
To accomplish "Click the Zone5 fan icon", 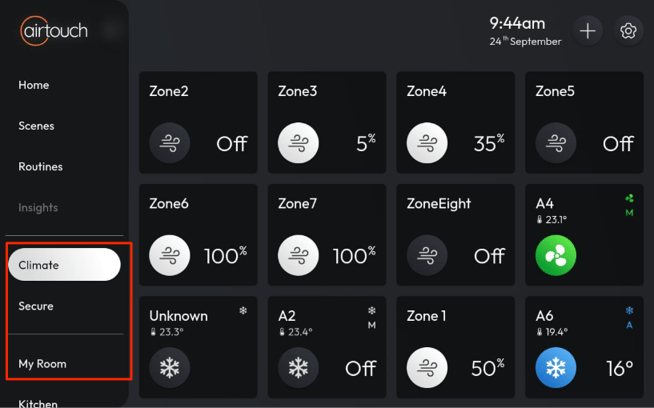I will point(555,143).
